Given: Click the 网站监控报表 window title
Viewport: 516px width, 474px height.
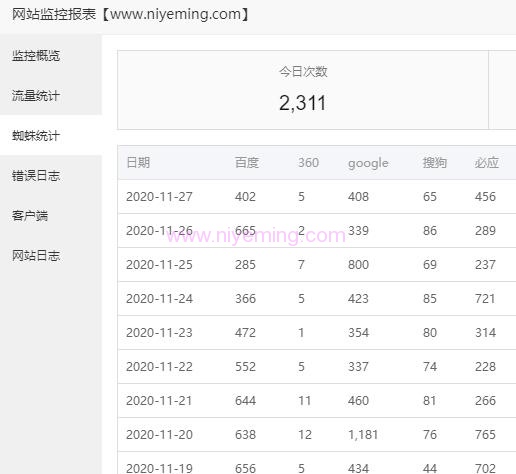Looking at the screenshot, I should point(54,14).
